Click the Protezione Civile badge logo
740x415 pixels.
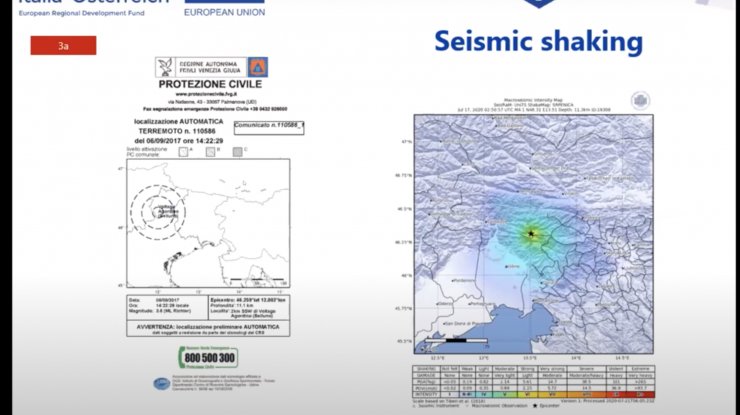(x=258, y=67)
